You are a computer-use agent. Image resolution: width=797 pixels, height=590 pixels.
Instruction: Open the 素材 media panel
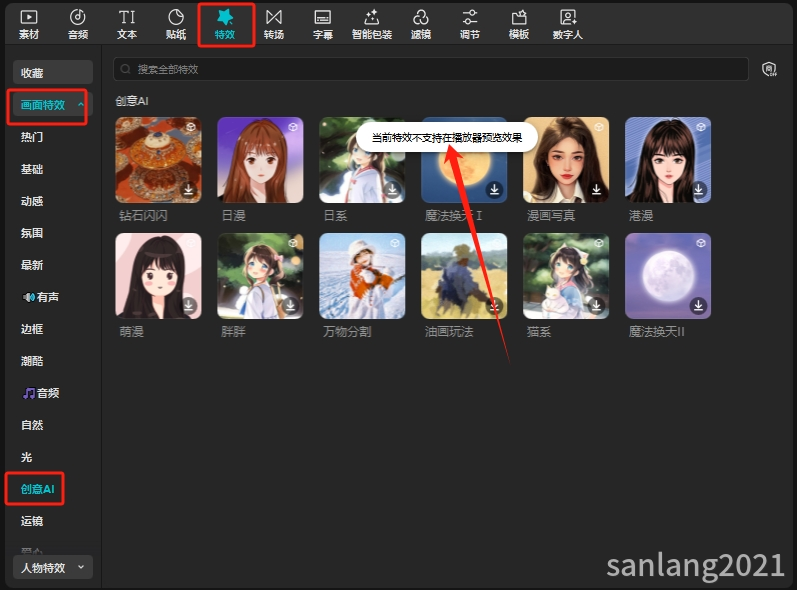click(x=29, y=24)
